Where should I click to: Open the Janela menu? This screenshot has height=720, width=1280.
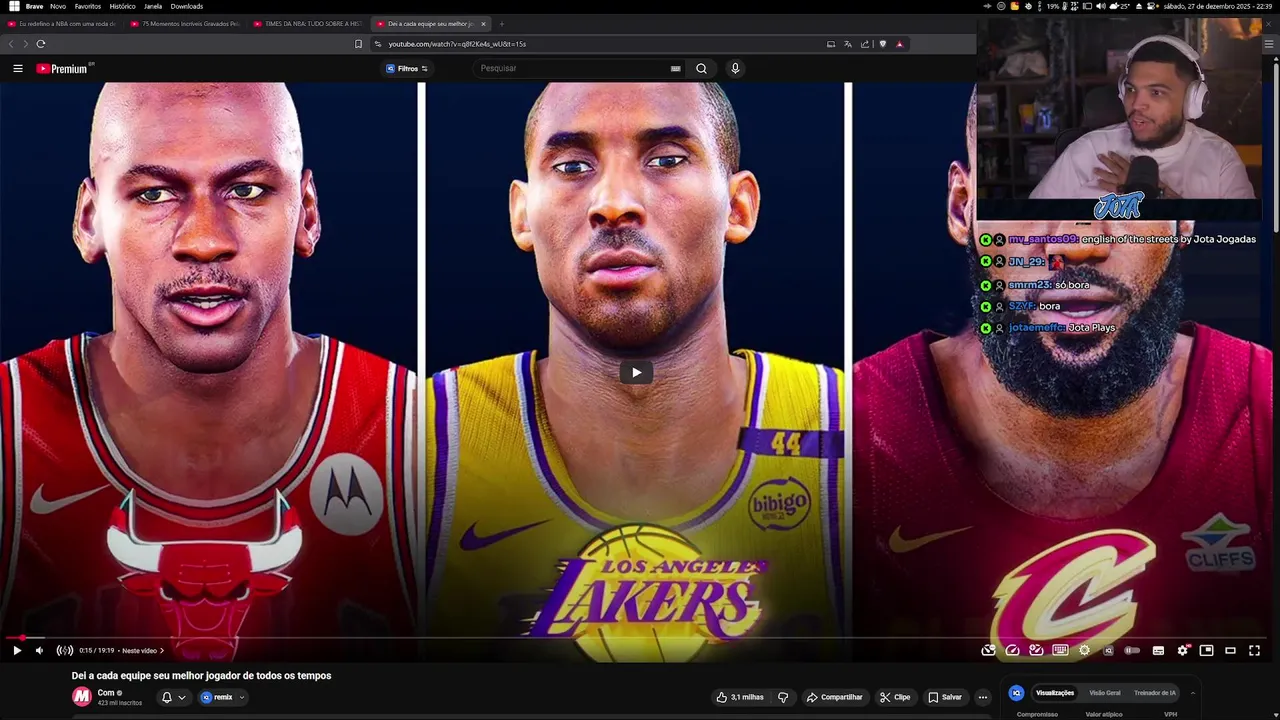pos(153,6)
